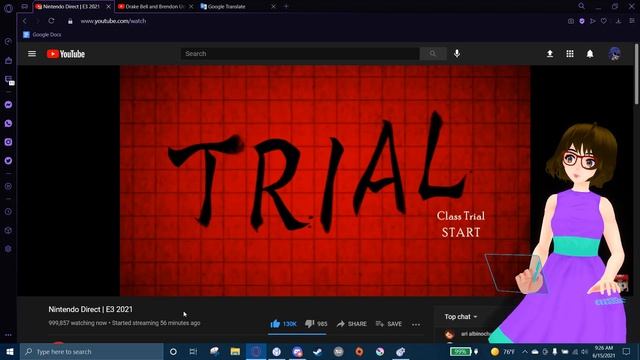Open the Google Docs bookmark
Image resolution: width=640 pixels, height=360 pixels.
(42, 35)
